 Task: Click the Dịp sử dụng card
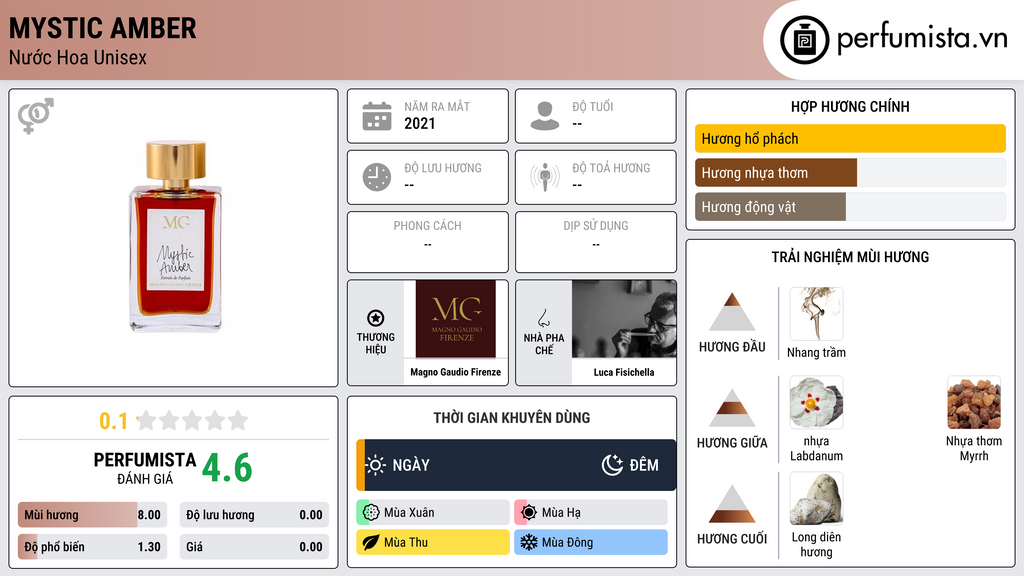[x=596, y=242]
